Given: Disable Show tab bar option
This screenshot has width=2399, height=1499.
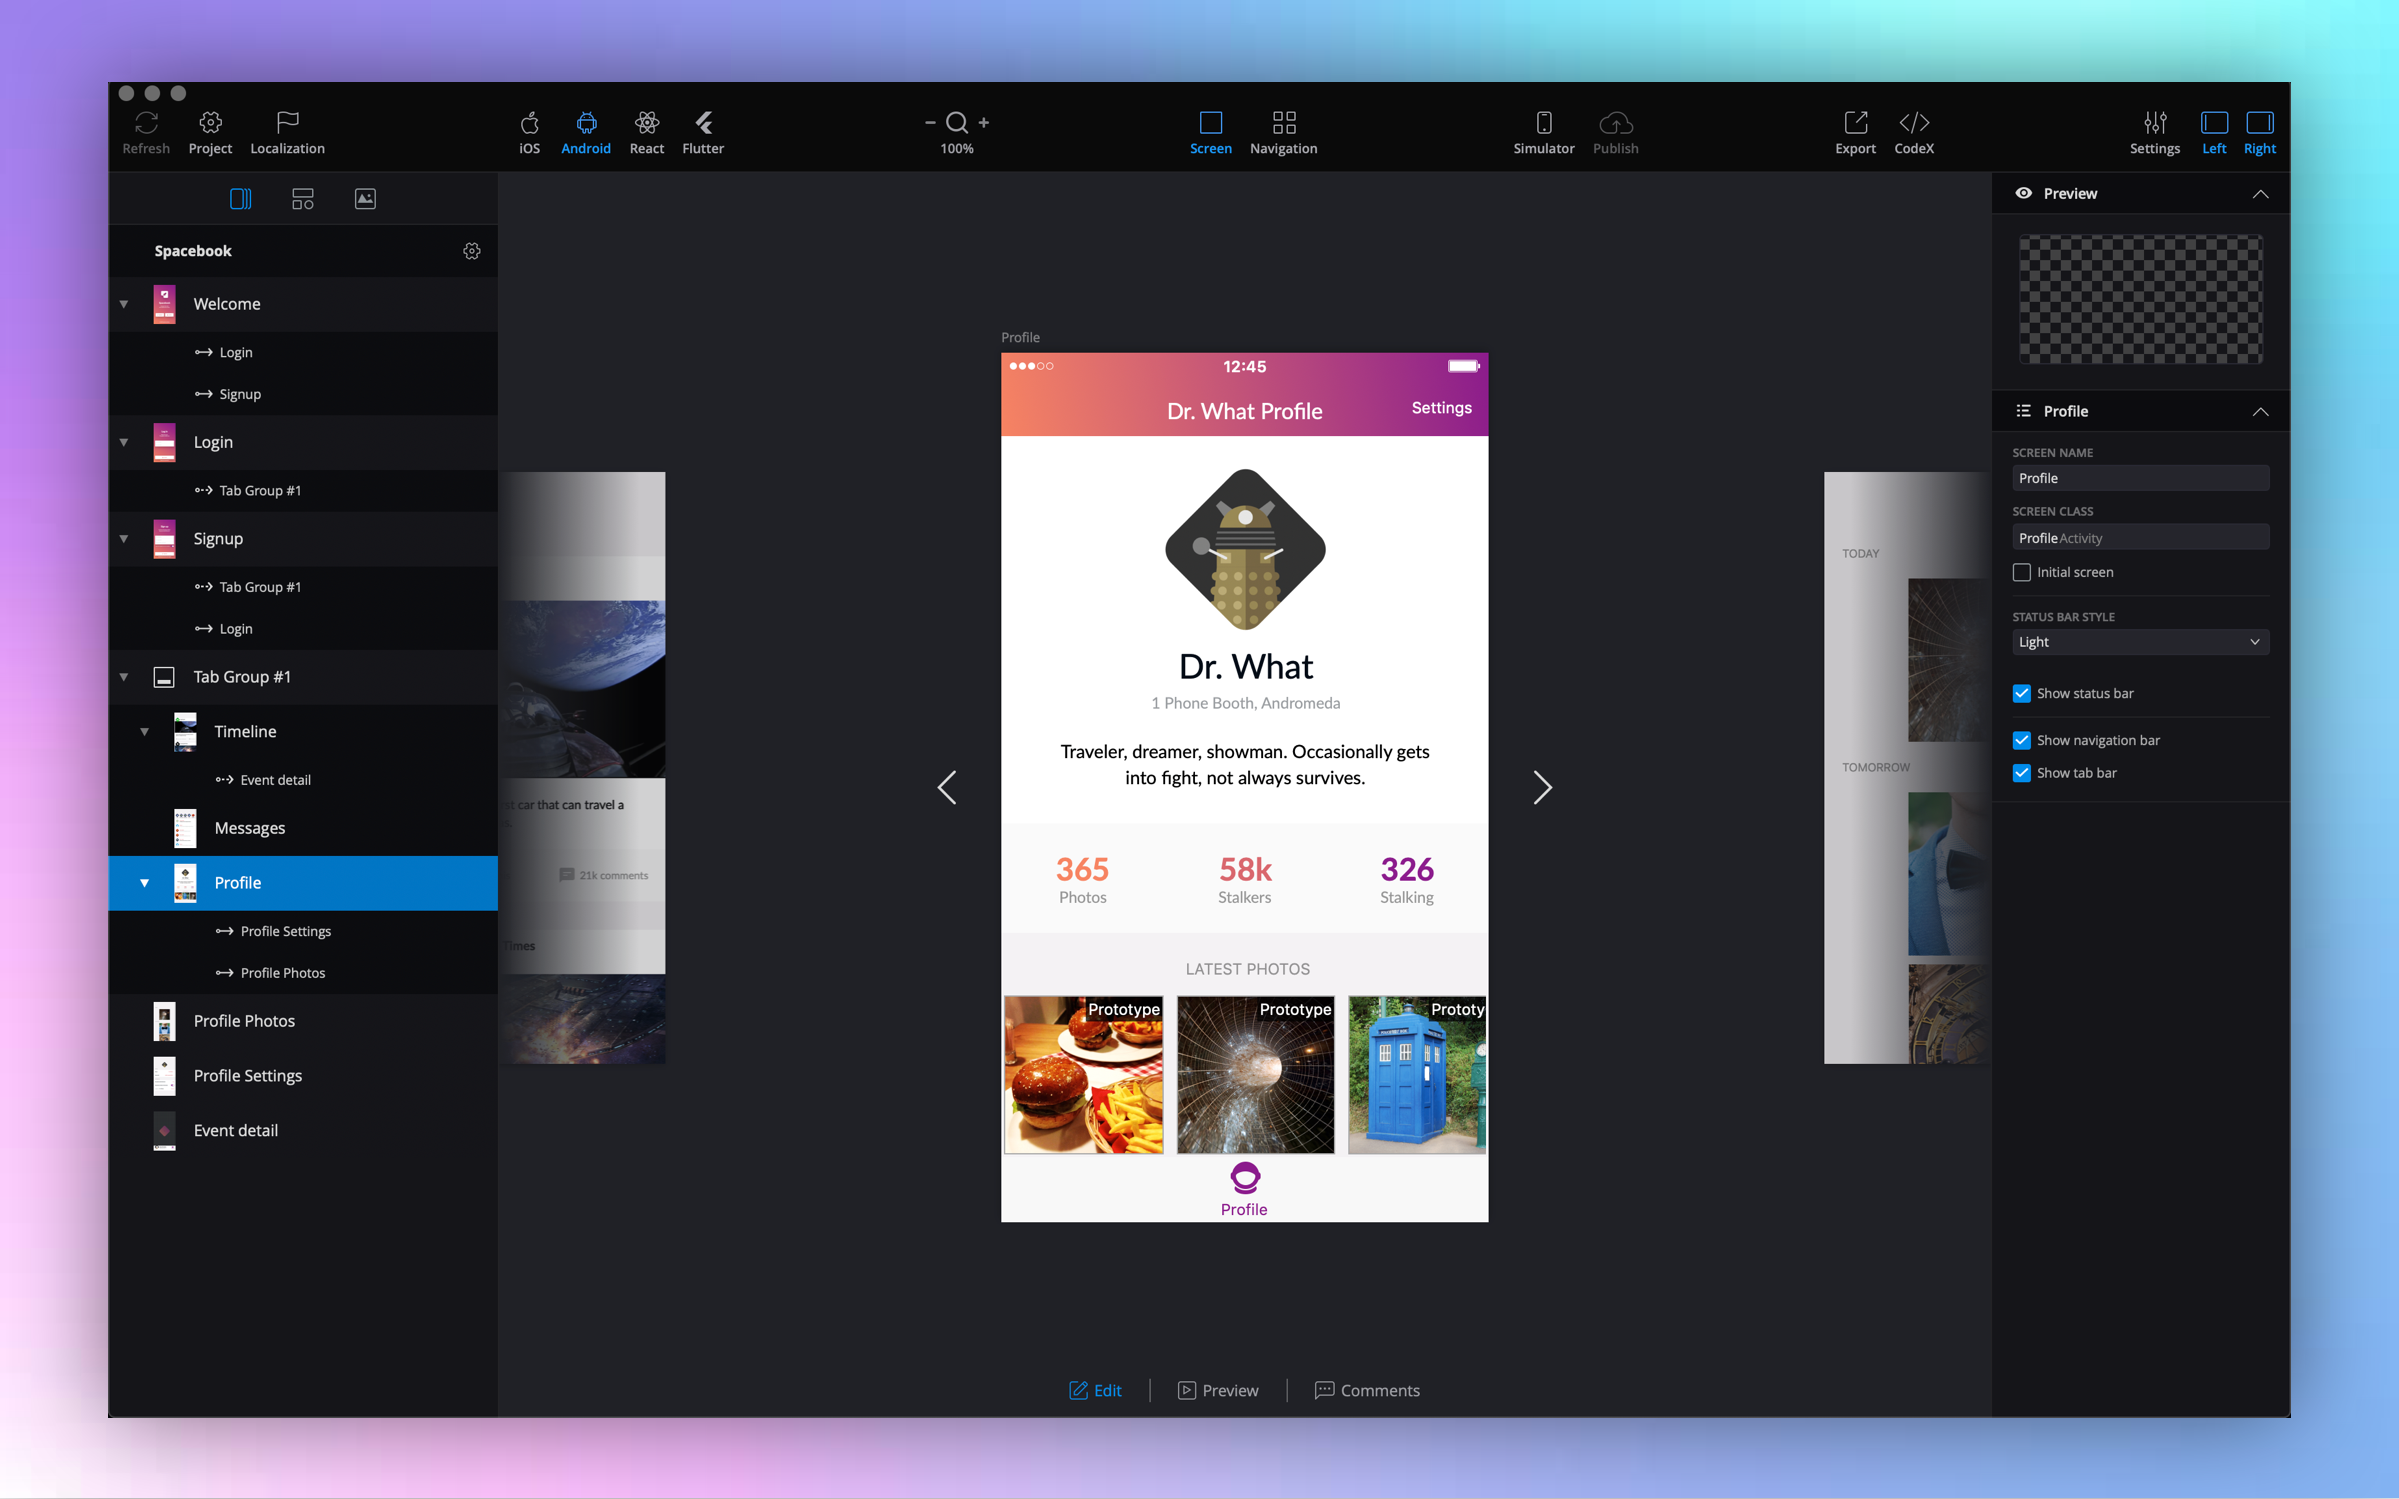Looking at the screenshot, I should [2022, 773].
